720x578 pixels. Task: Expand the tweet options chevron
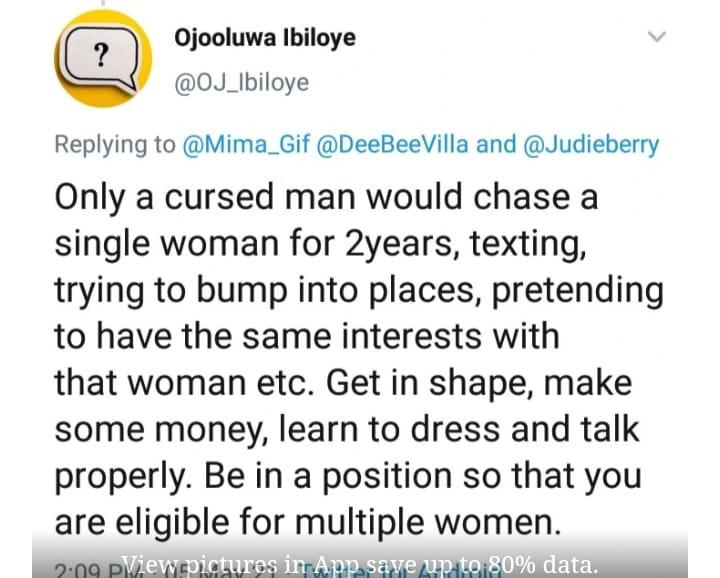(x=656, y=37)
